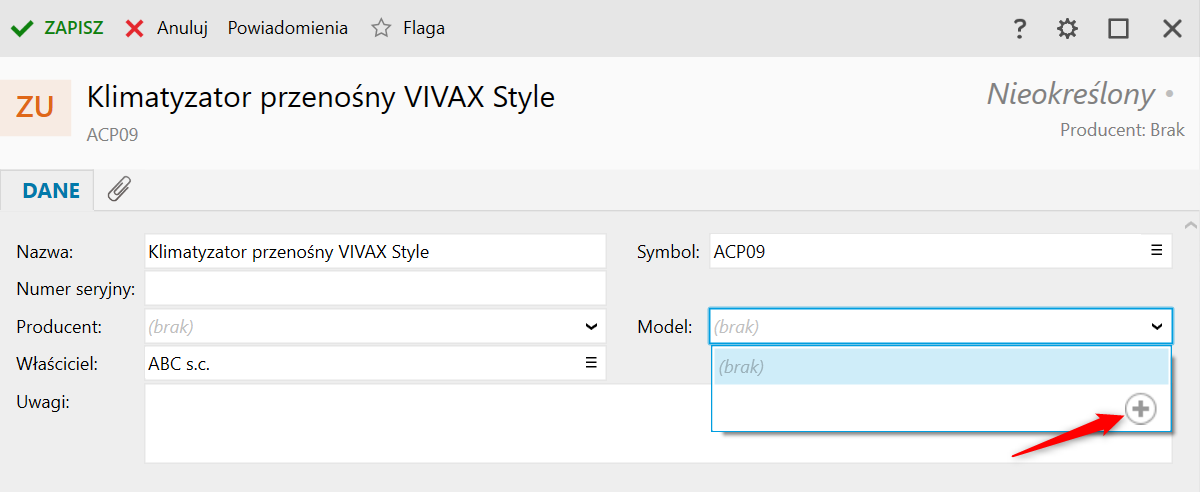Collapse the form section chevron
The height and width of the screenshot is (492, 1200).
click(1190, 225)
